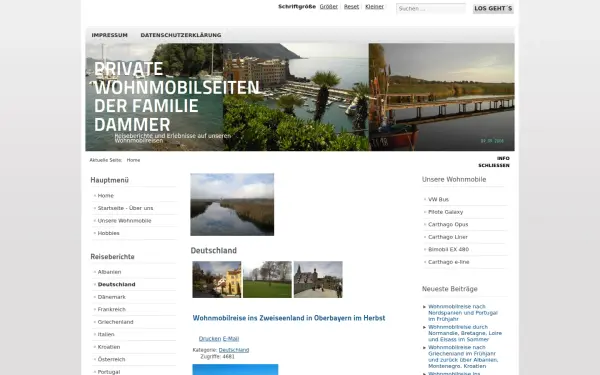
Task: Open the river landscape category image
Action: [x=232, y=204]
